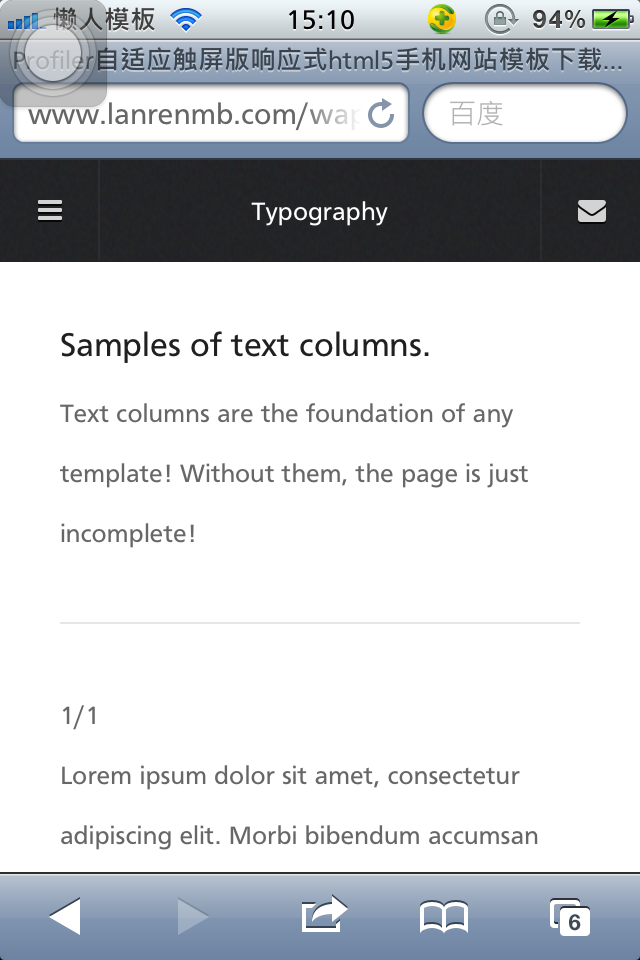The width and height of the screenshot is (640, 960).
Task: Tap the Samples of text columns heading
Action: [x=245, y=345]
